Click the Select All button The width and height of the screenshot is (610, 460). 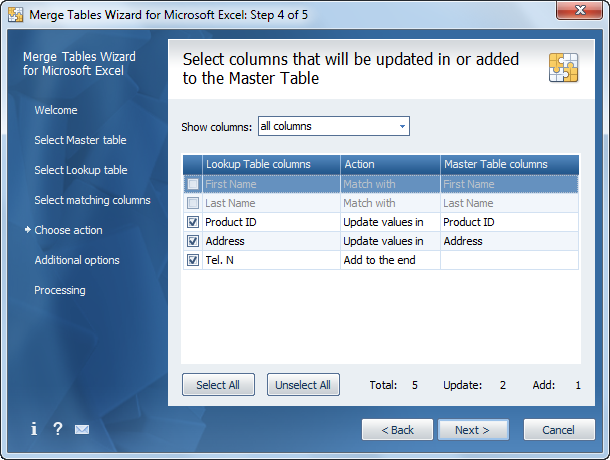(218, 385)
